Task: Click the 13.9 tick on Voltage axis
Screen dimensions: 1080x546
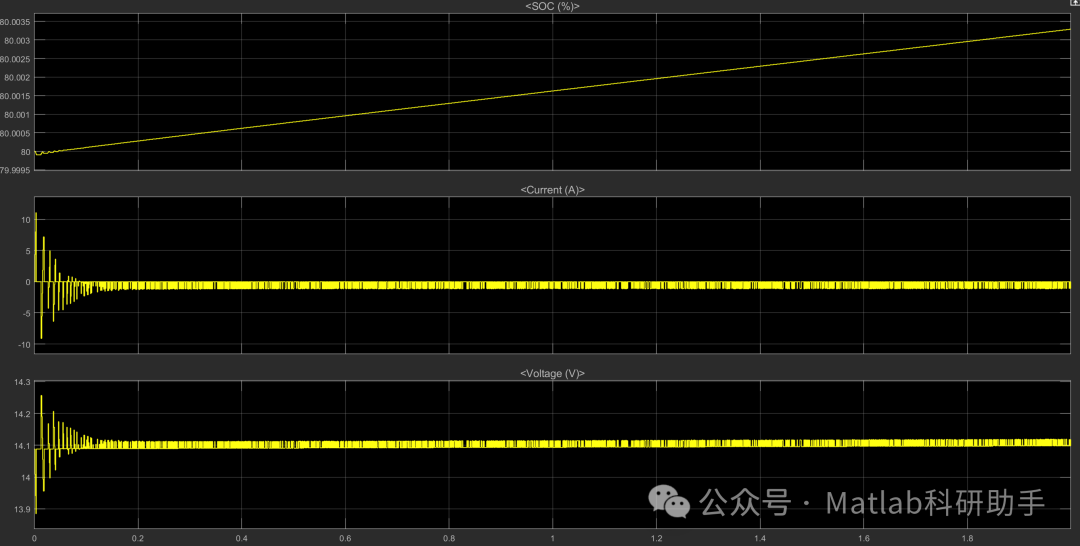Action: (x=22, y=510)
